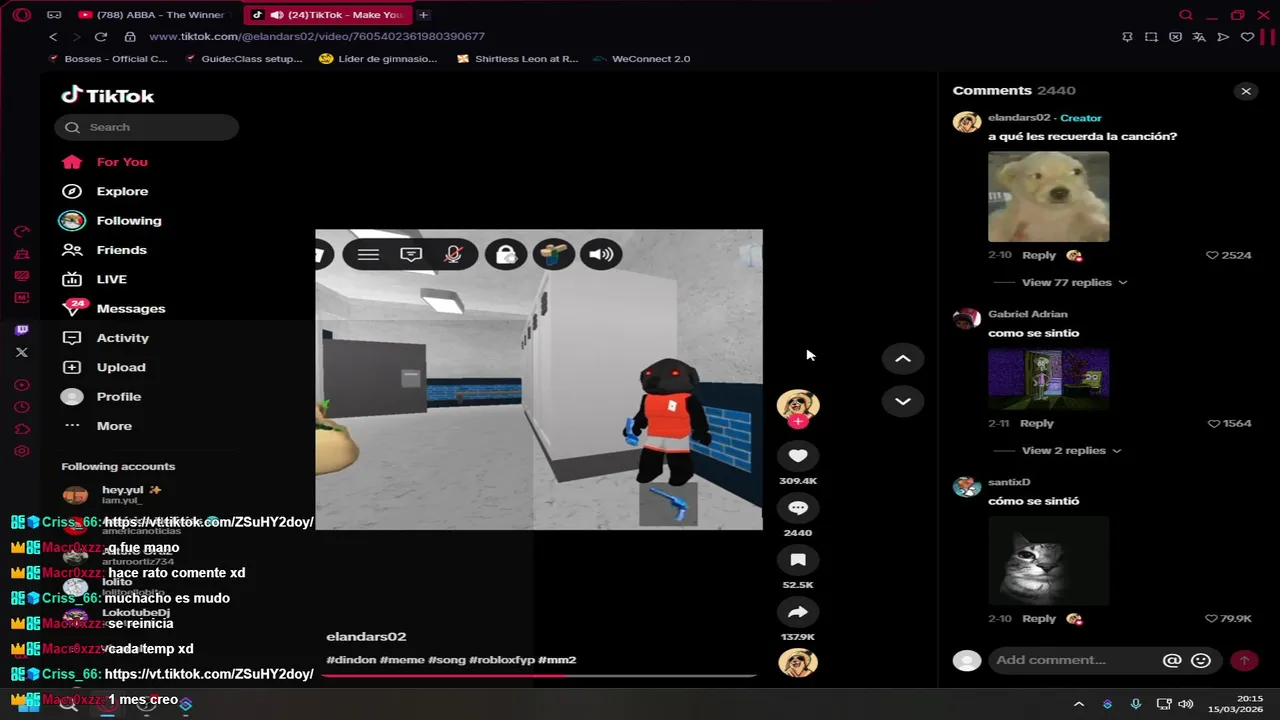Share the video using the arrow icon

(x=798, y=612)
